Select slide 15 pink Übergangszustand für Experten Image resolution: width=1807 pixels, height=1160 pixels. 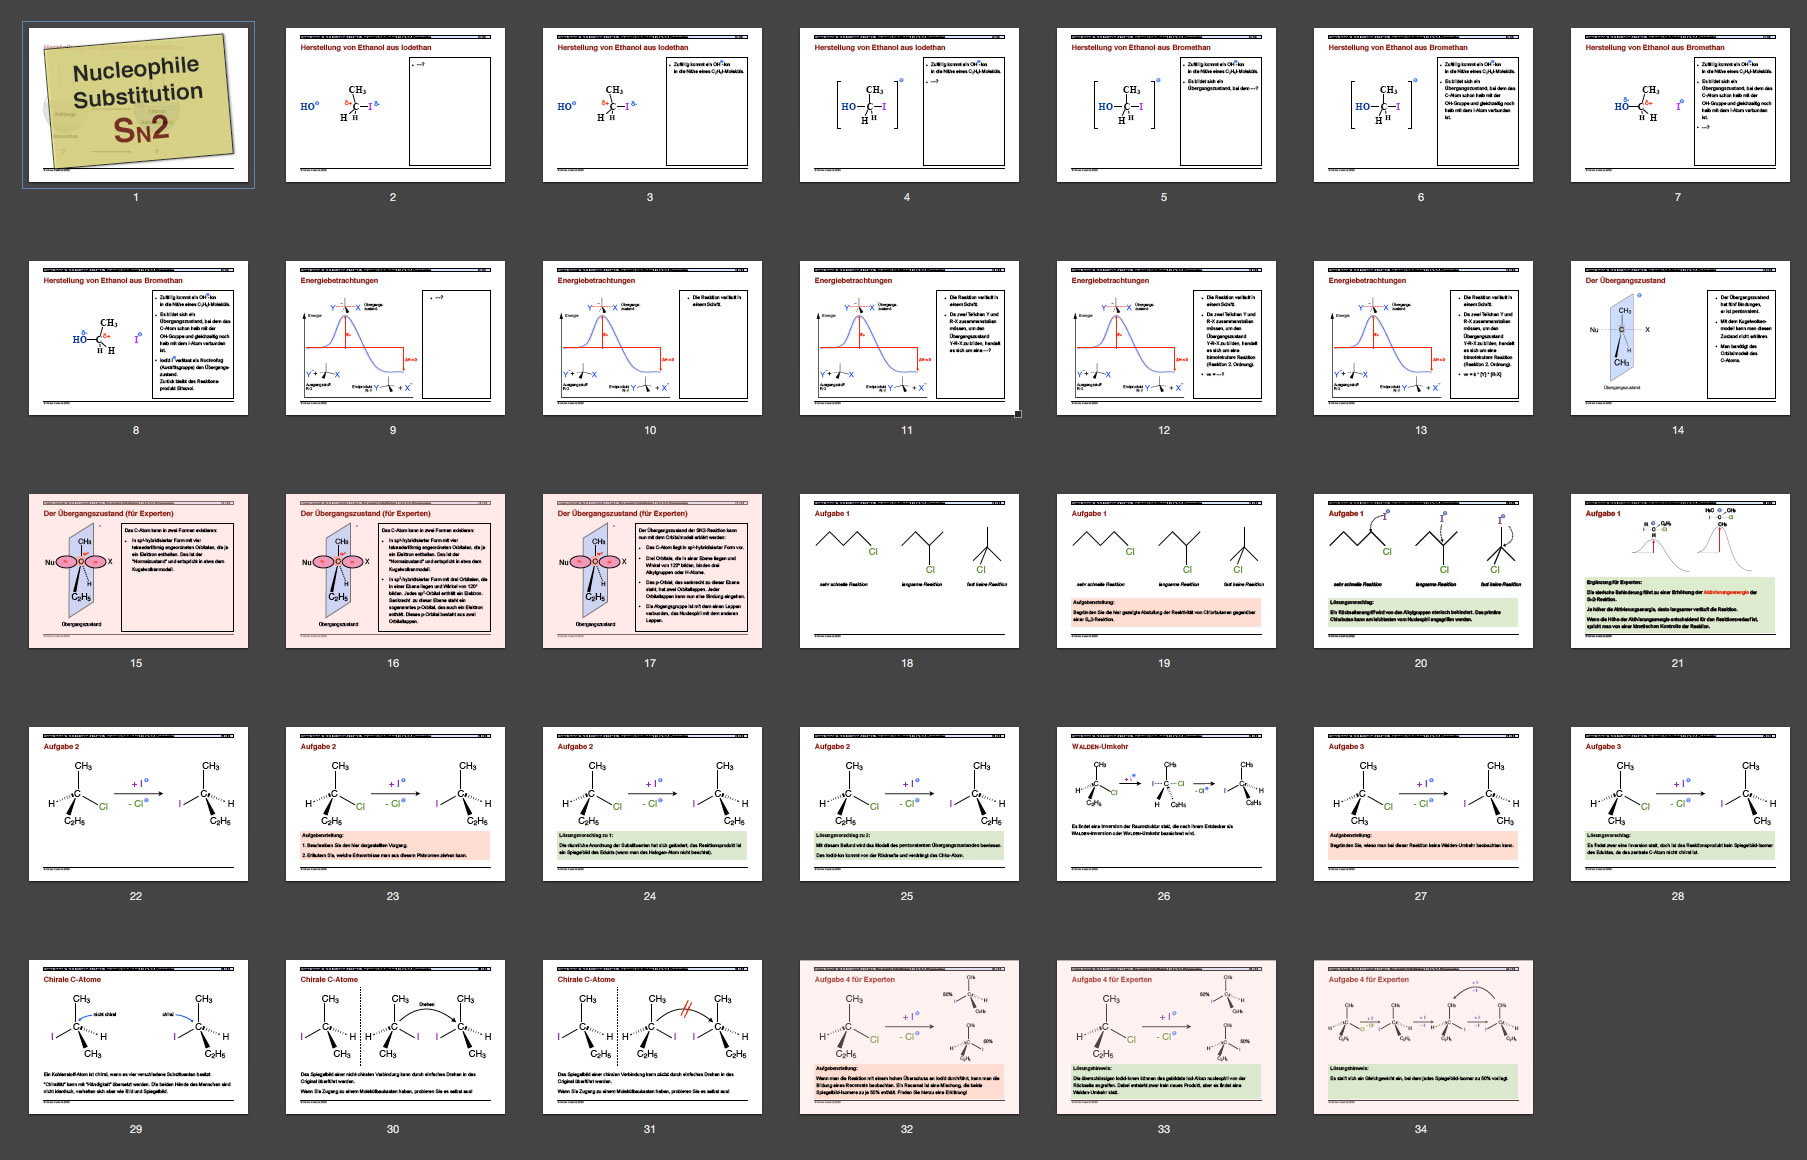pos(138,571)
